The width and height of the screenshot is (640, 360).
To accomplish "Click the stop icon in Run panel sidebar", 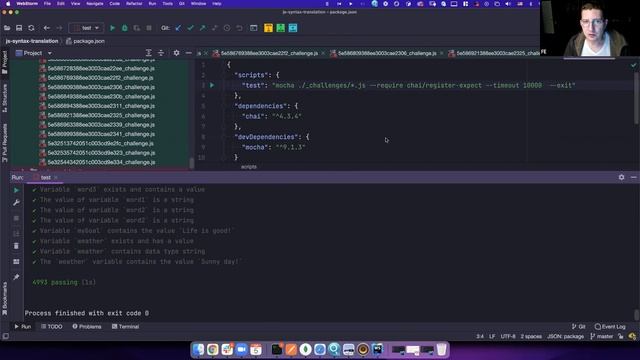I will [16, 218].
